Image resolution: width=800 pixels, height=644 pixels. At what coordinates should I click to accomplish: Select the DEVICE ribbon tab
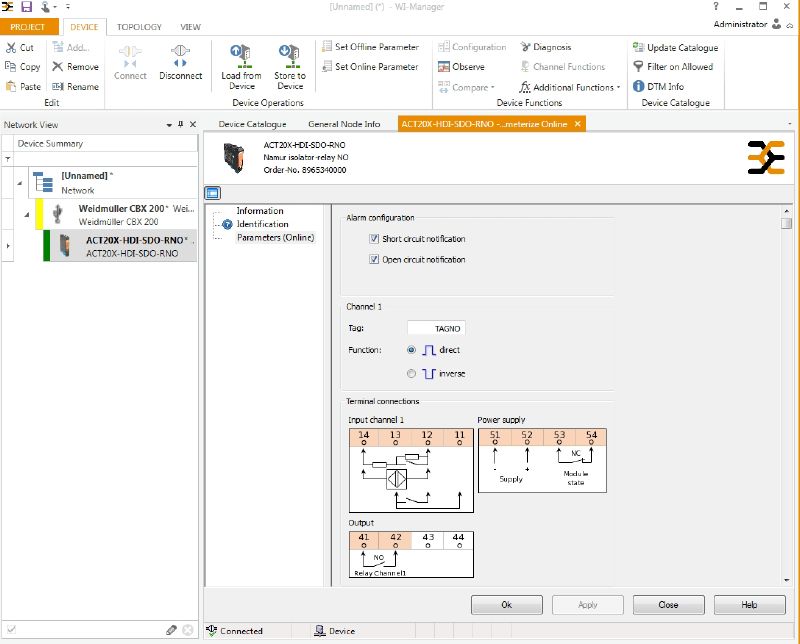(x=84, y=27)
